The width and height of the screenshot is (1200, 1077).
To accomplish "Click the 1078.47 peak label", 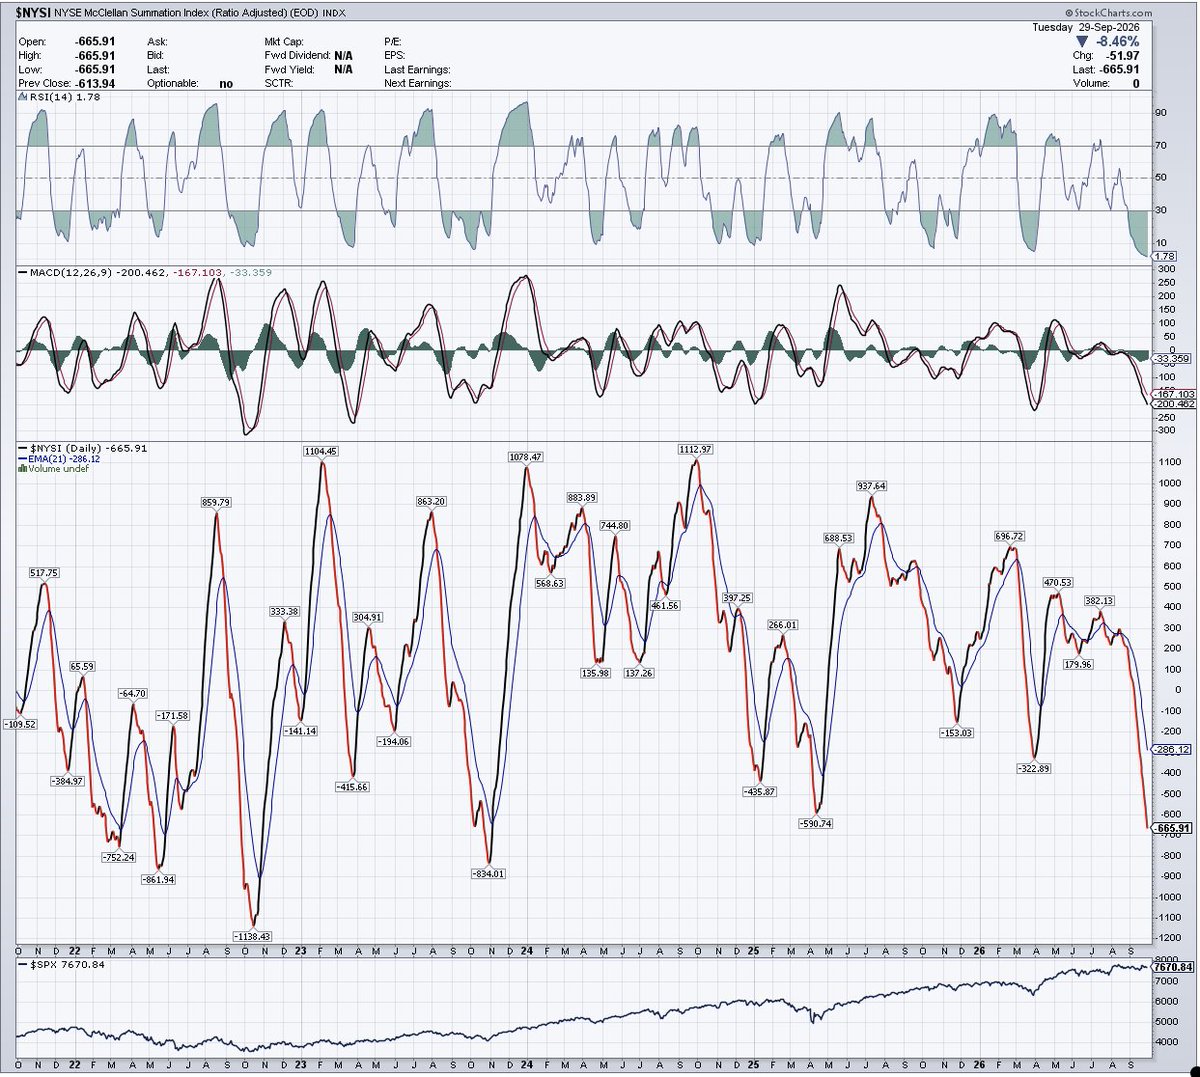I will click(525, 456).
